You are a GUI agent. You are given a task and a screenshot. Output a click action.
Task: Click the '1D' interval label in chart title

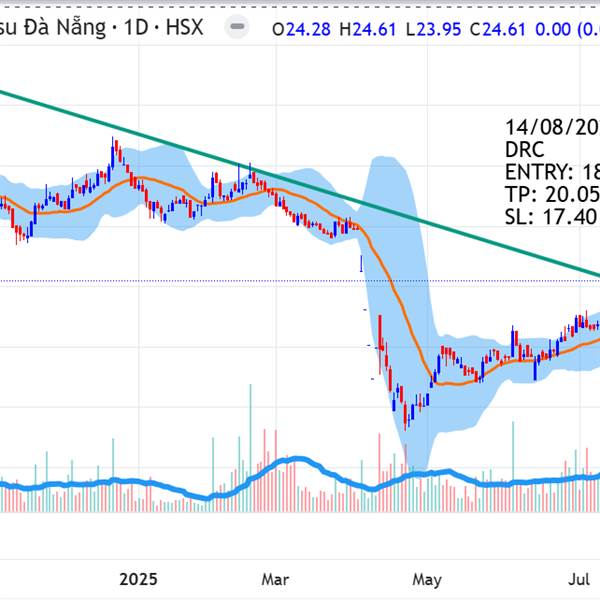point(136,27)
